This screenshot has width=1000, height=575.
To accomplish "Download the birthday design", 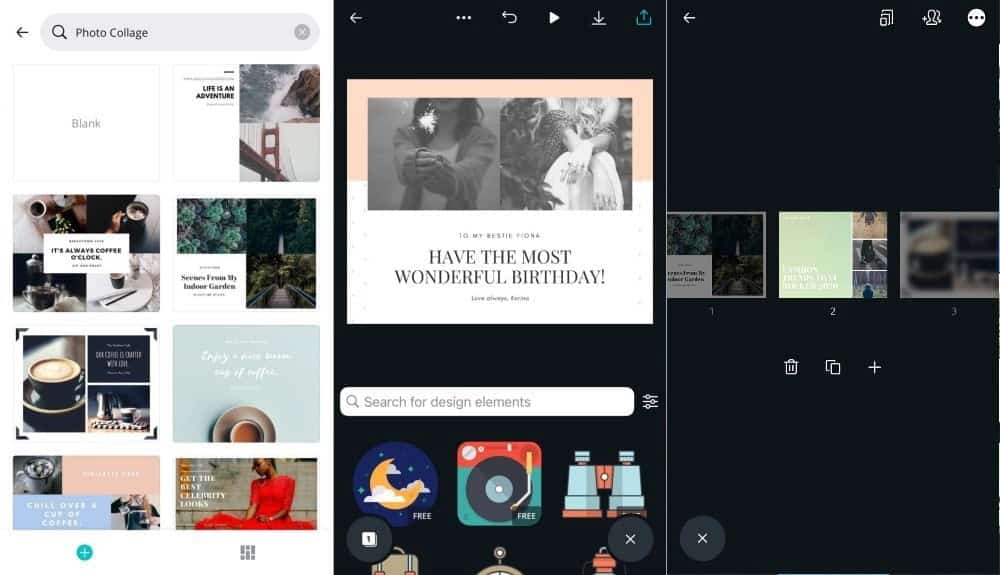I will [599, 18].
